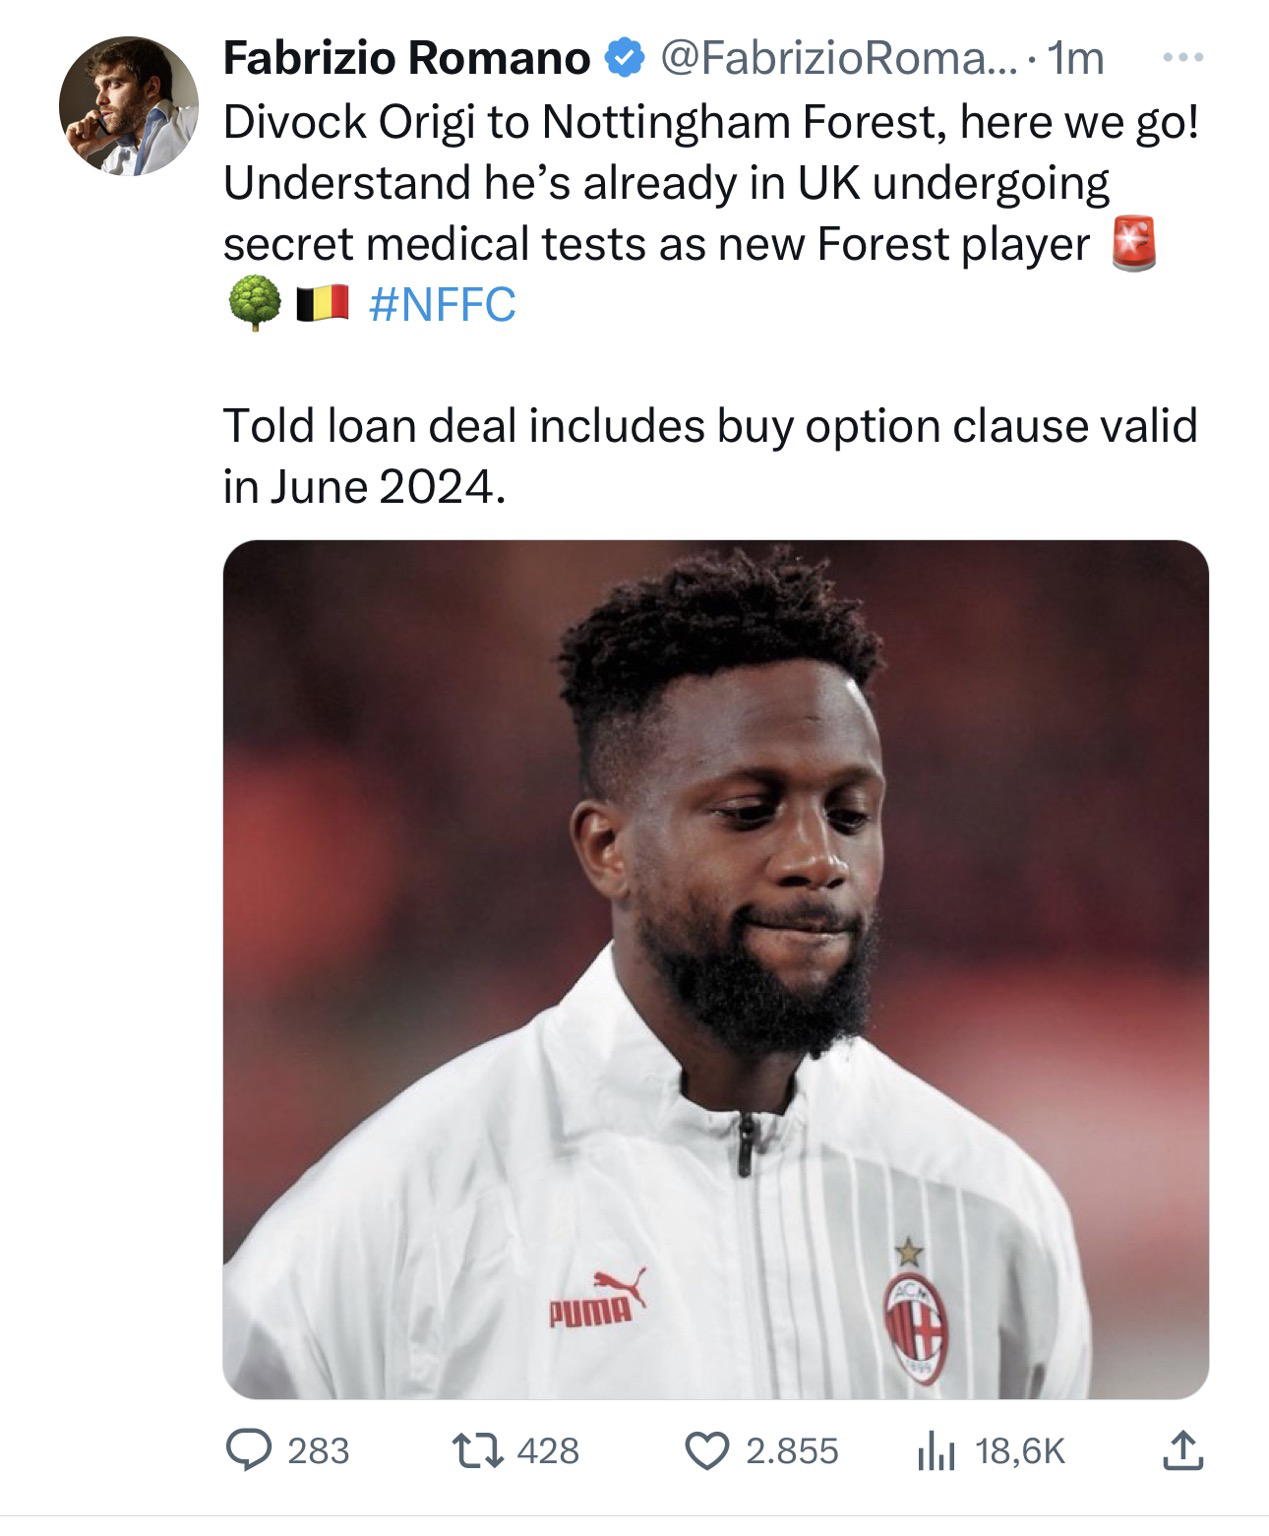Open the #NFFC hashtag

tap(442, 304)
